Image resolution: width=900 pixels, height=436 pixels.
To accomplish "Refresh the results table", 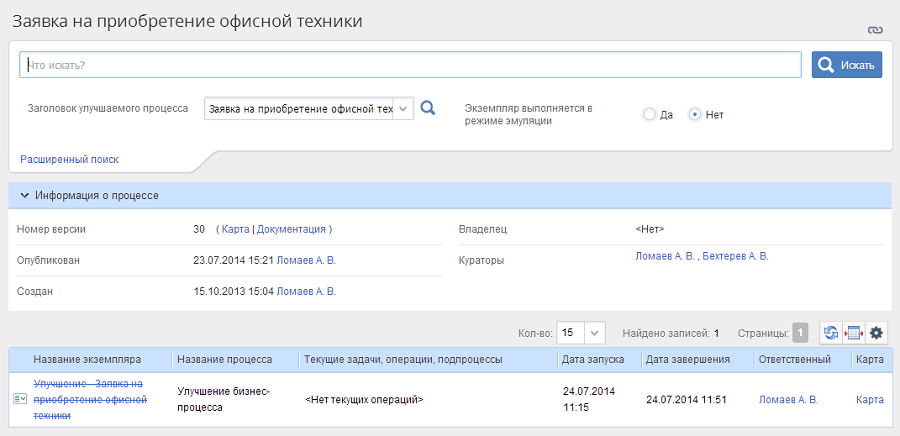I will tap(831, 333).
